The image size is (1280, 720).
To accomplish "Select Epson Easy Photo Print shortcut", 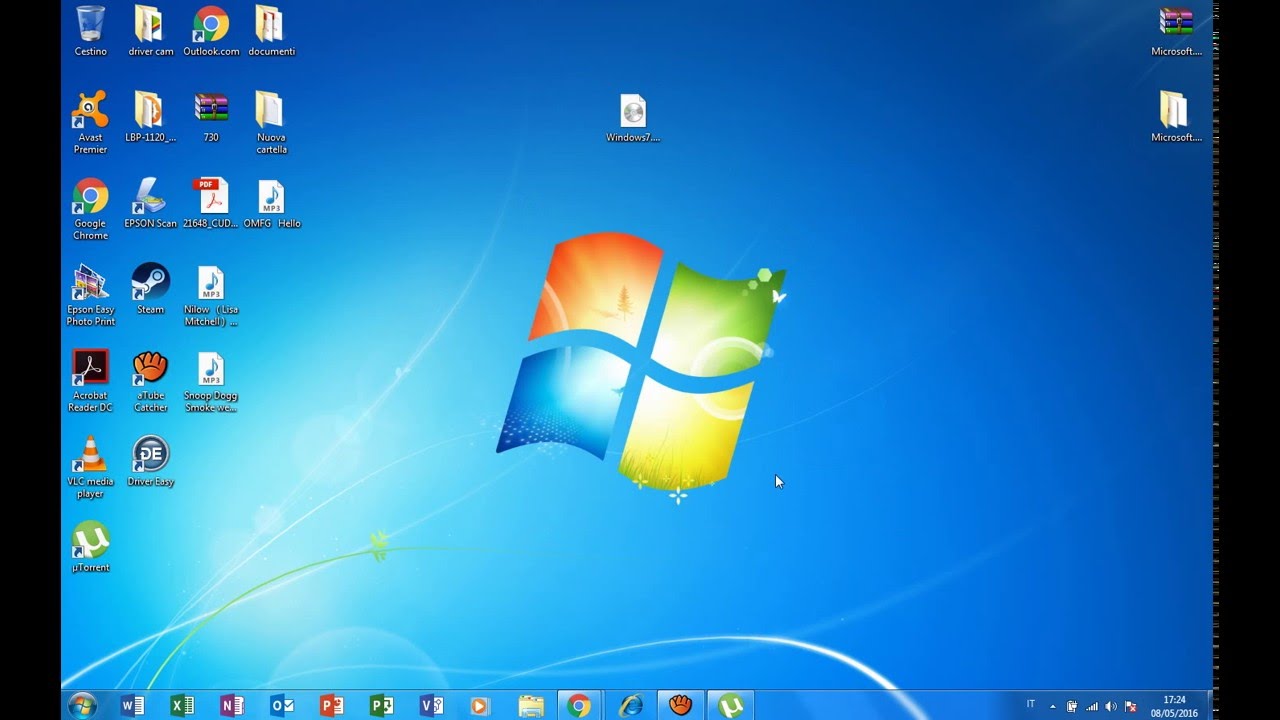I will pos(90,294).
